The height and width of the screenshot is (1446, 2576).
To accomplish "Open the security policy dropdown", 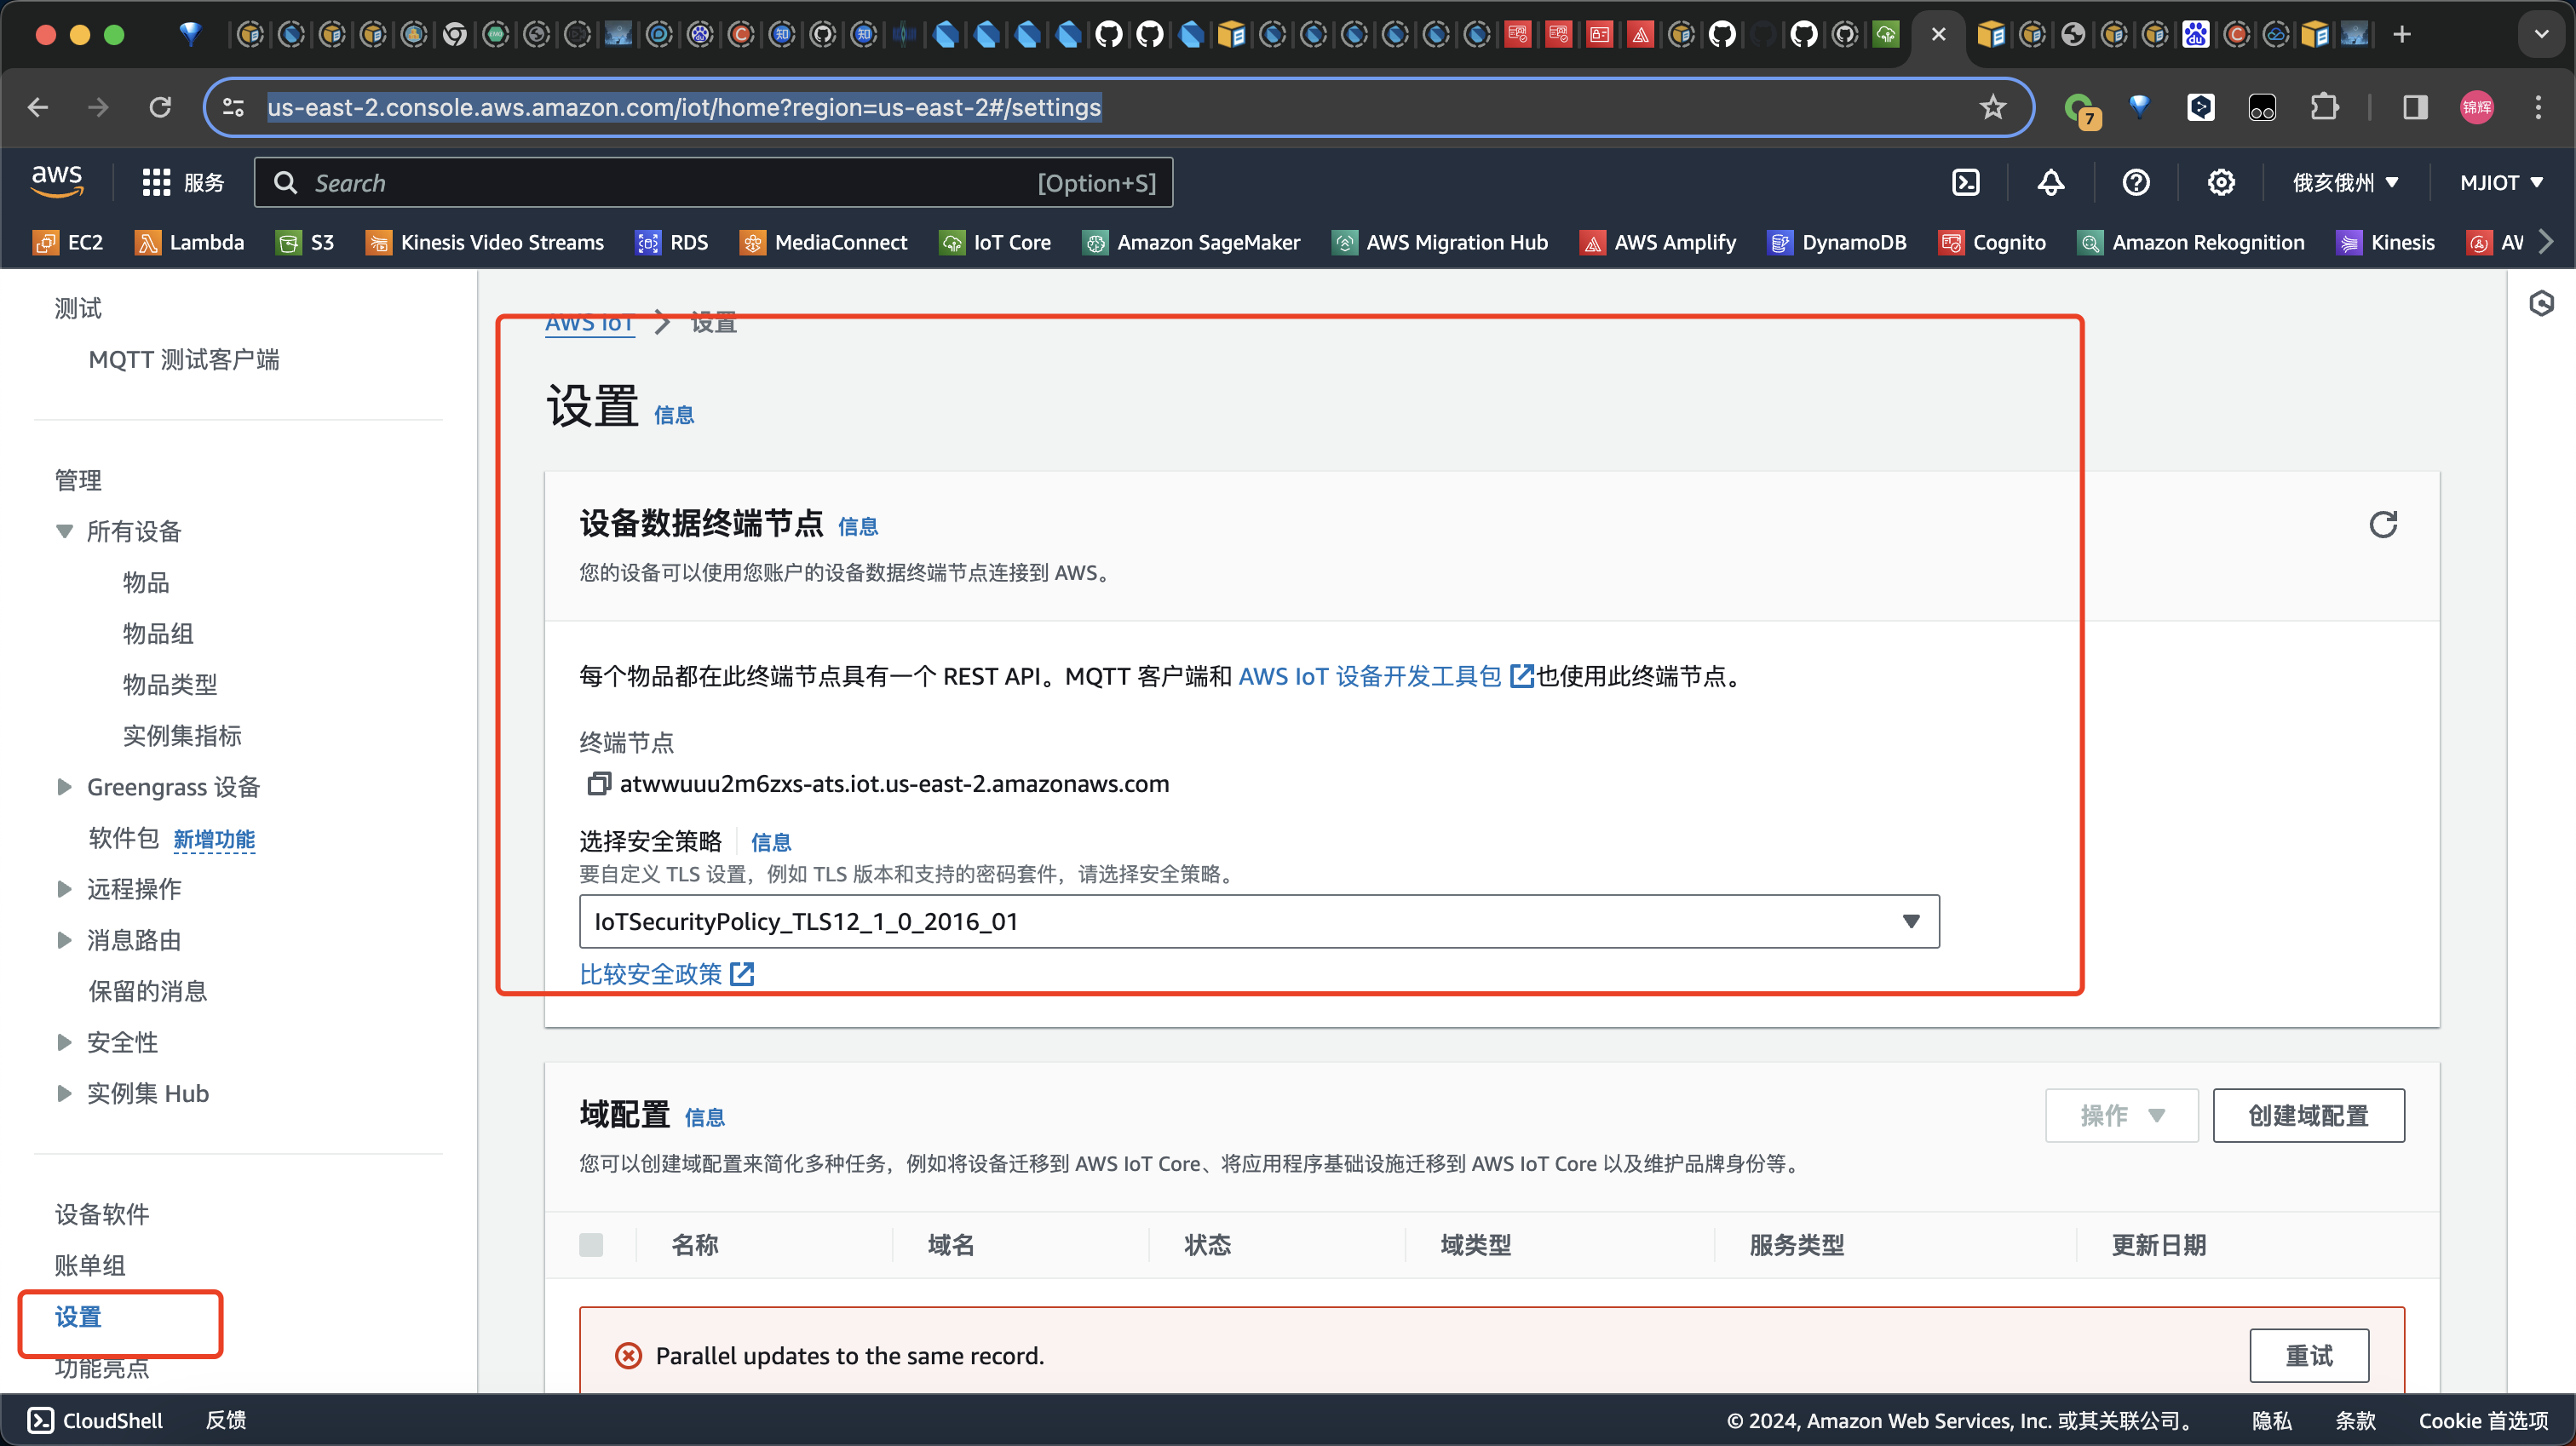I will click(1259, 921).
